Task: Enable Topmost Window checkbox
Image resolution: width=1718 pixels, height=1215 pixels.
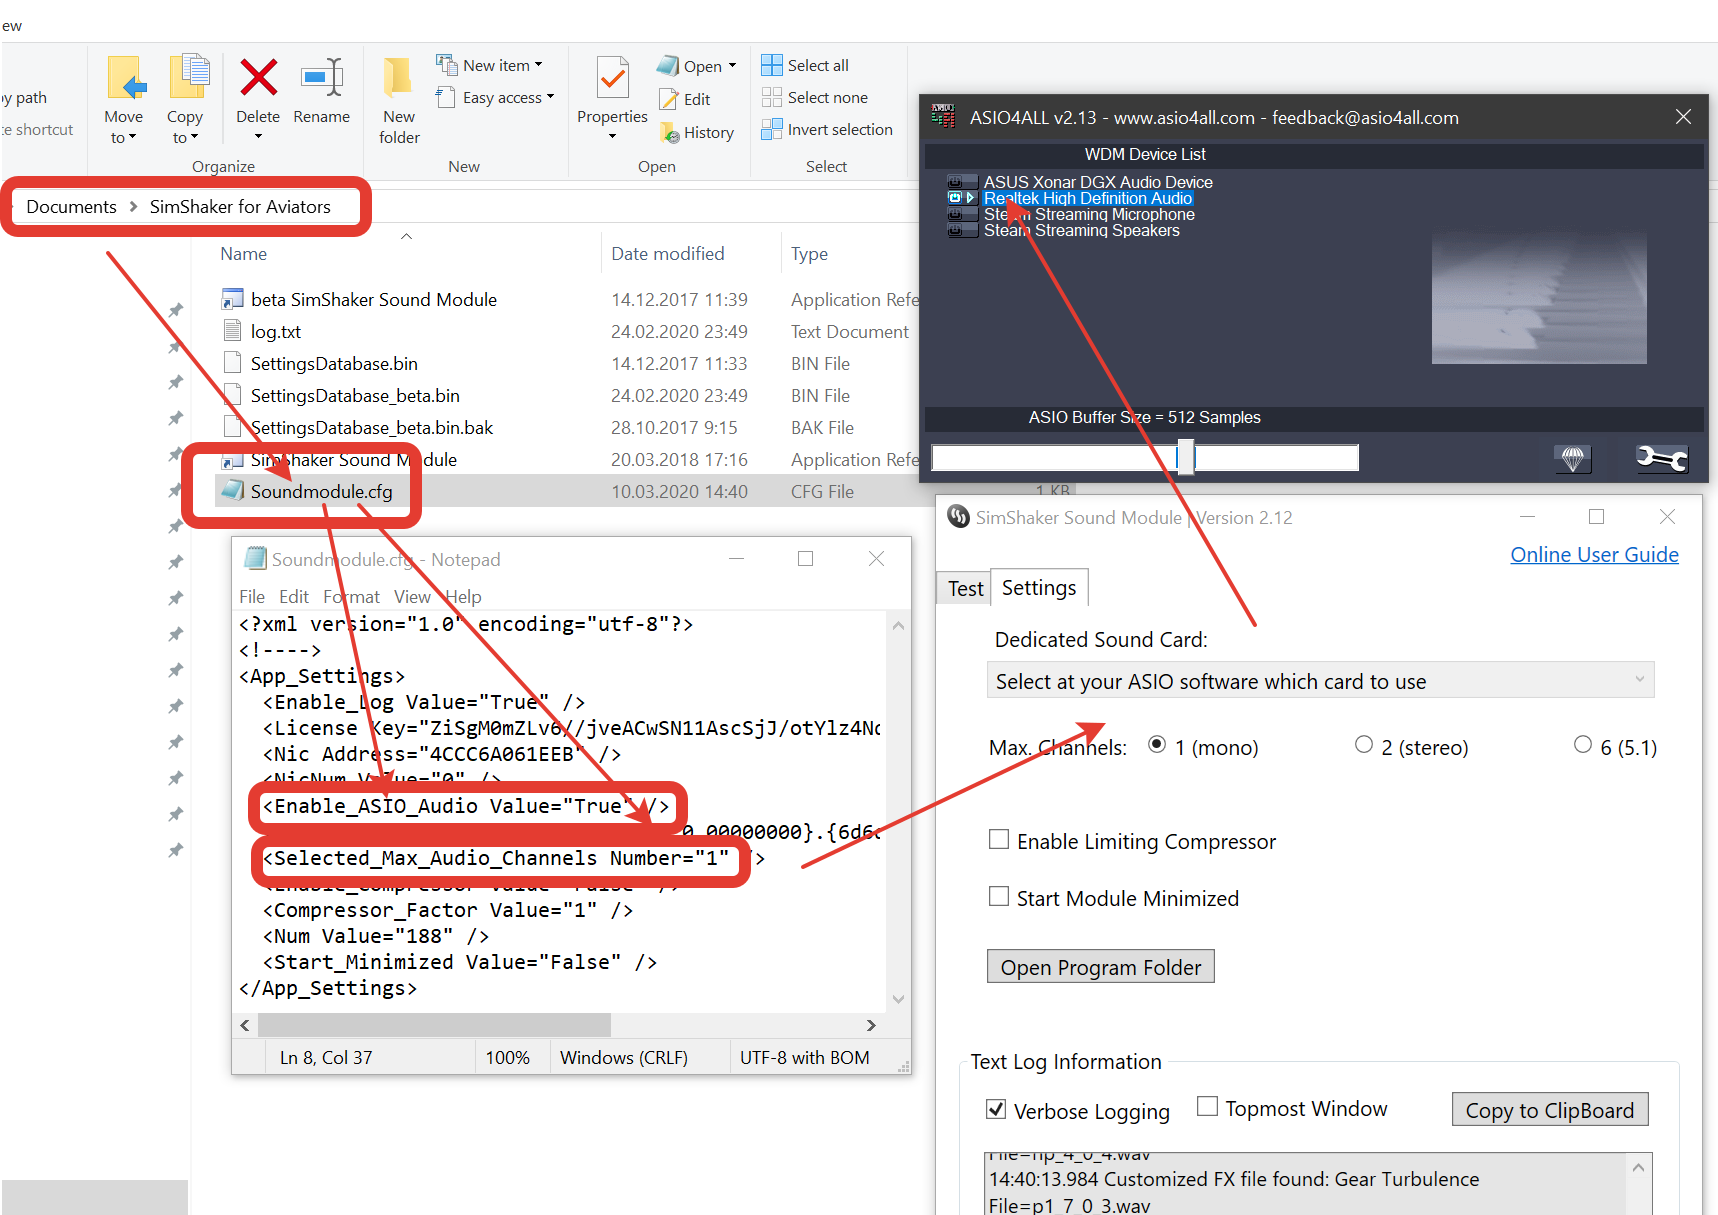Action: pyautogui.click(x=1208, y=1106)
